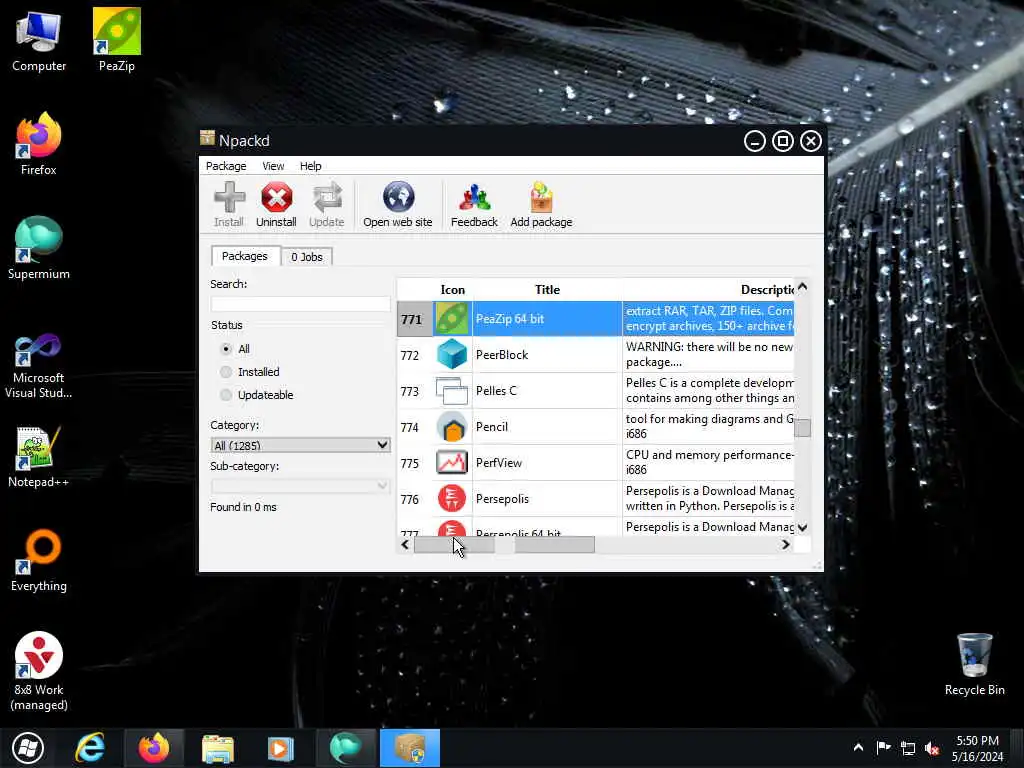Launch Internet Explorer from taskbar
Image resolution: width=1024 pixels, height=768 pixels.
90,748
